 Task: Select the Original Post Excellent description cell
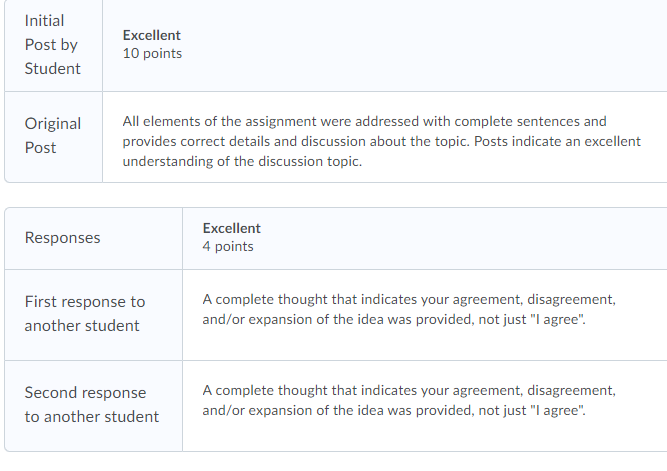(x=385, y=137)
